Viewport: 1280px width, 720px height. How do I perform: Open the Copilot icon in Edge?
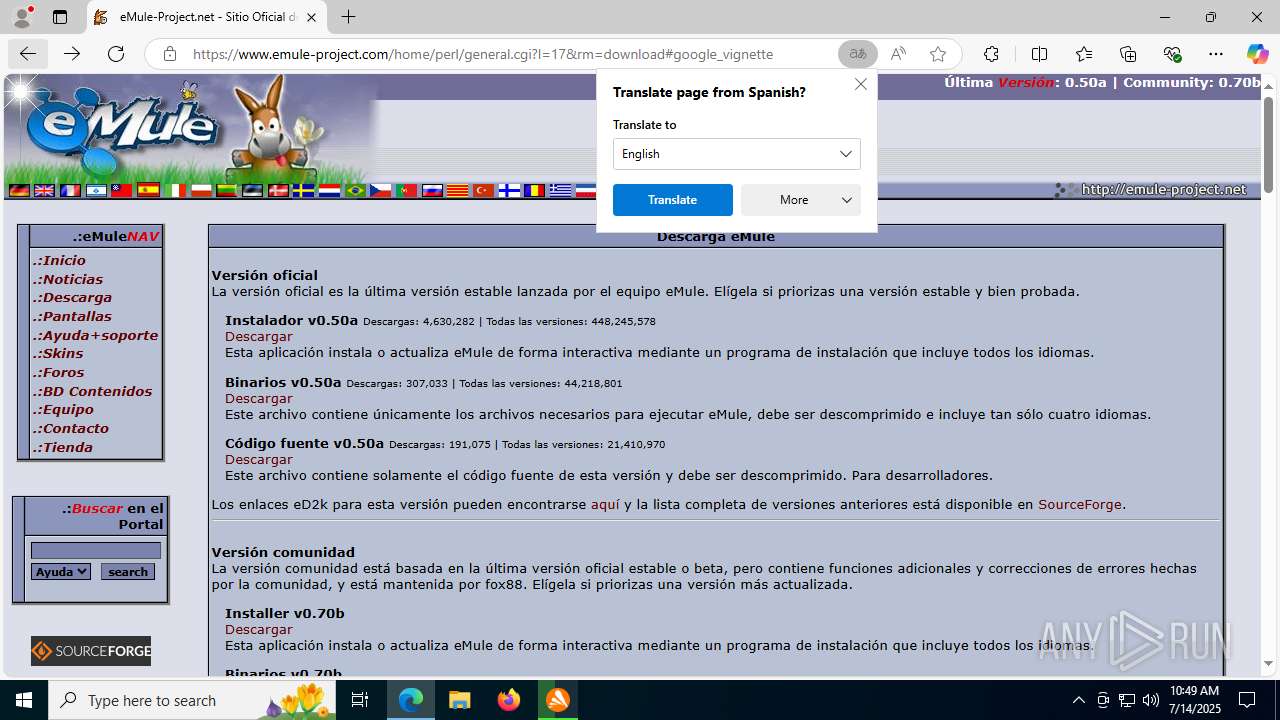tap(1257, 54)
